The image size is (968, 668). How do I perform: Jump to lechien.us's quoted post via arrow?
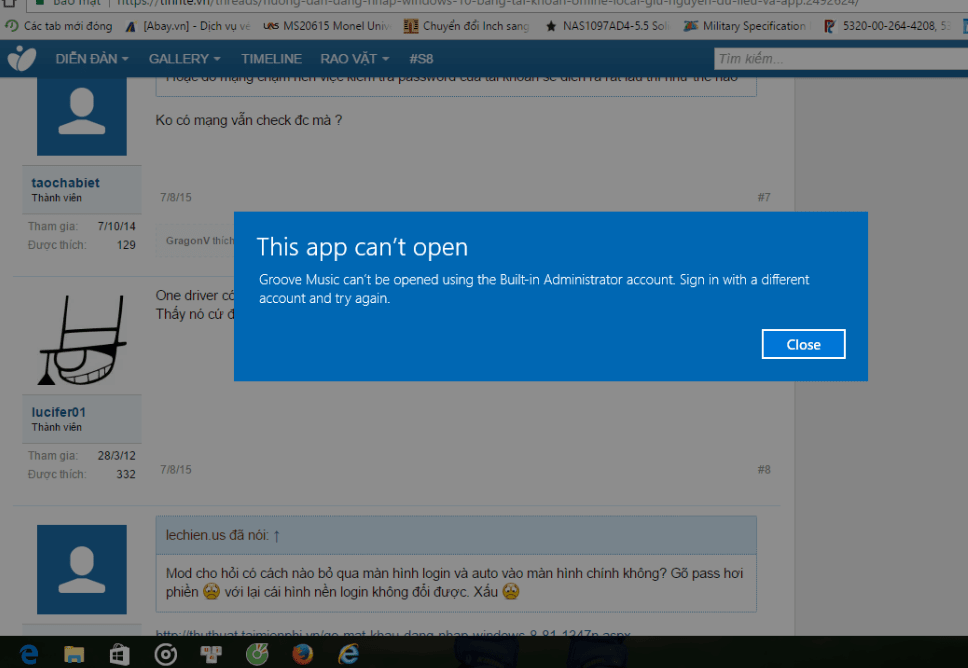[277, 536]
